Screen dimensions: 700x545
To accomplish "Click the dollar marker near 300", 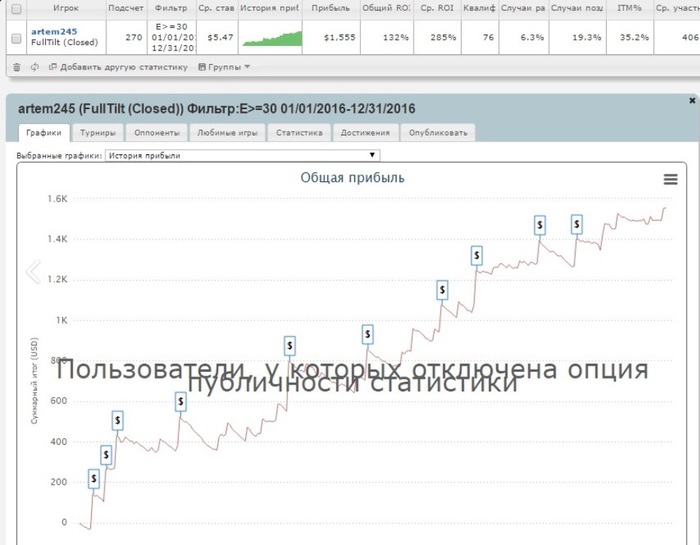I will [x=106, y=455].
